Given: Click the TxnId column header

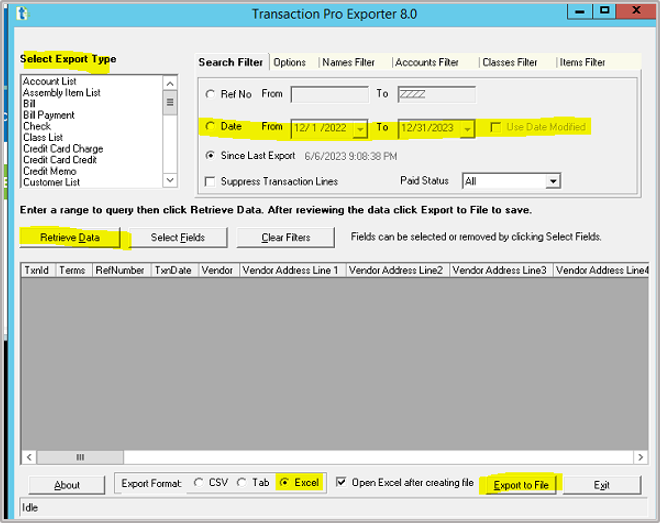Looking at the screenshot, I should click(38, 270).
